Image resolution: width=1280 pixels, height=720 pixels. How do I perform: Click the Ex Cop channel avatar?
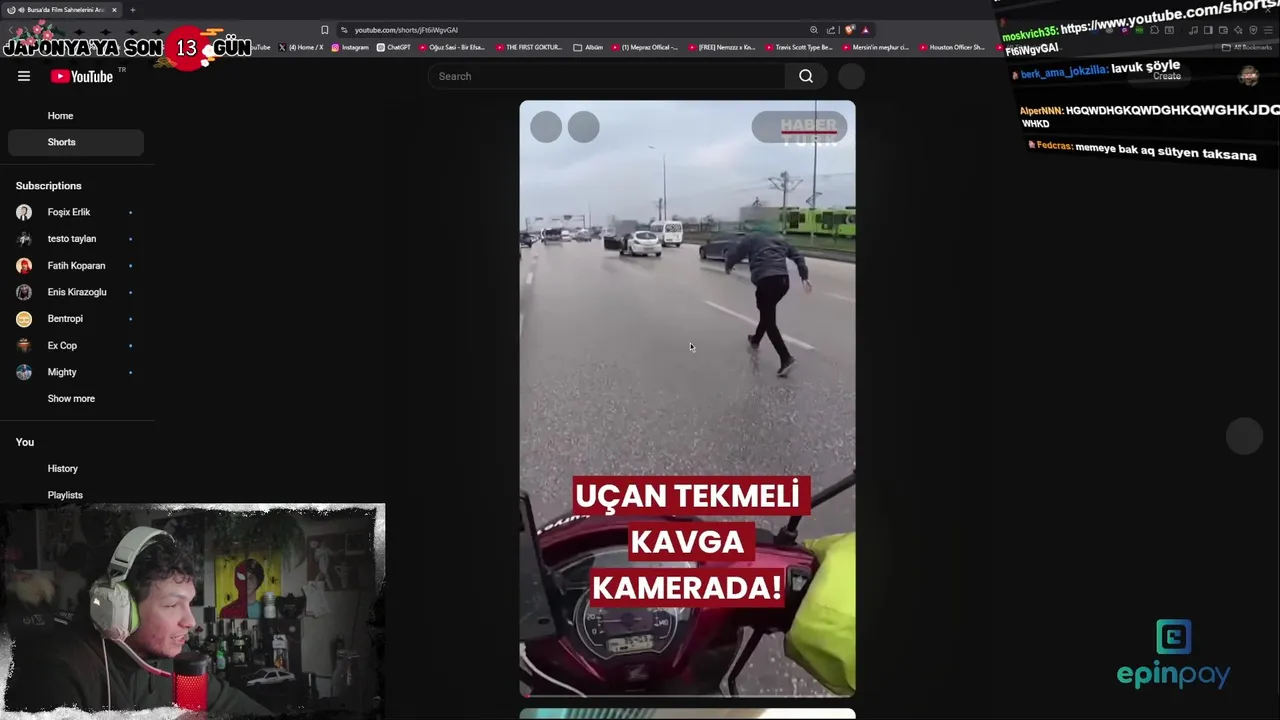24,345
